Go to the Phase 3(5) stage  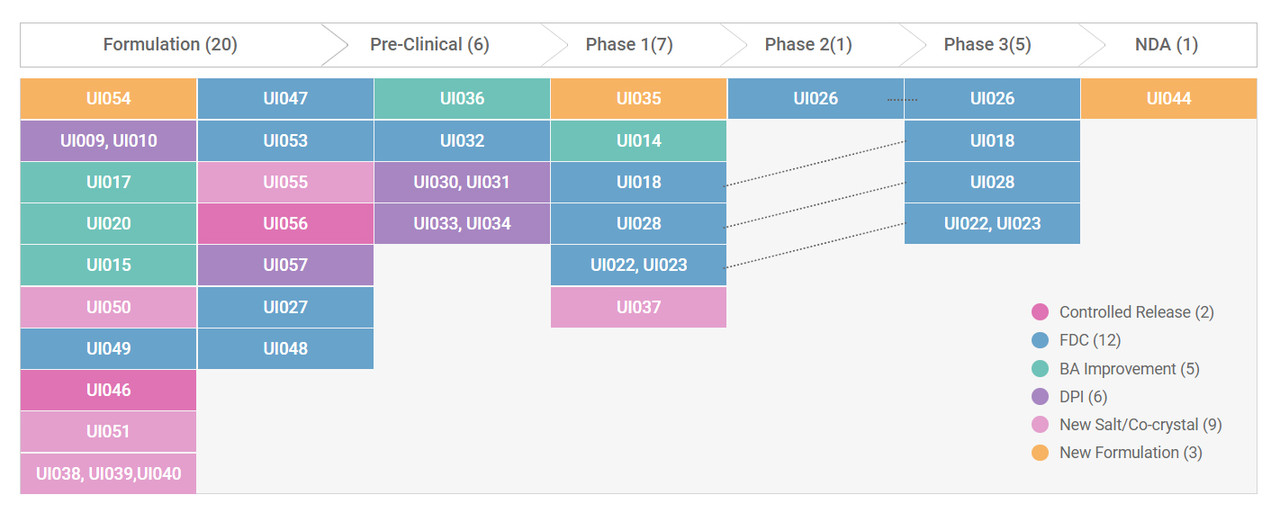click(x=987, y=45)
